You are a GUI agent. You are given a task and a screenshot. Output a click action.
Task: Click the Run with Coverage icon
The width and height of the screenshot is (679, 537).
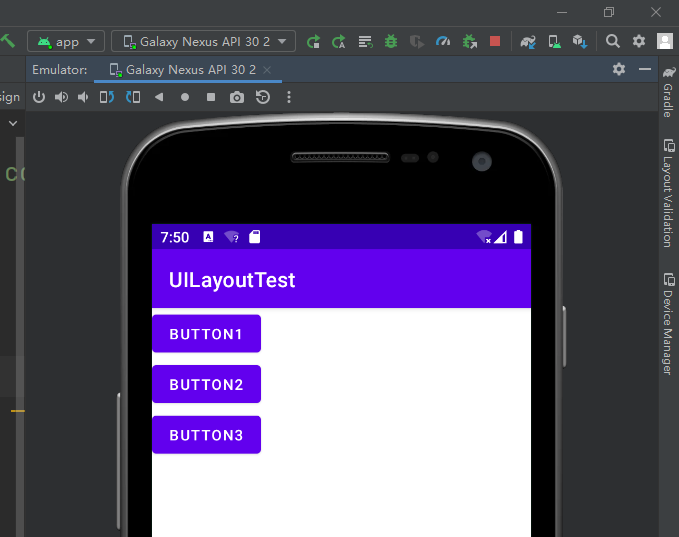[417, 42]
